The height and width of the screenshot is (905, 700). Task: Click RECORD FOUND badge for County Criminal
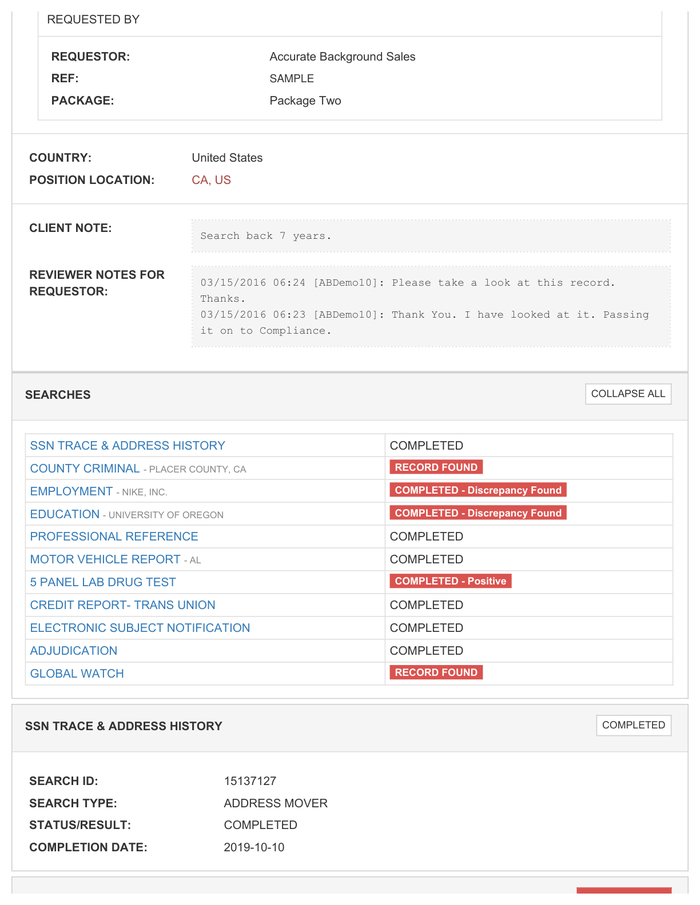click(x=436, y=467)
